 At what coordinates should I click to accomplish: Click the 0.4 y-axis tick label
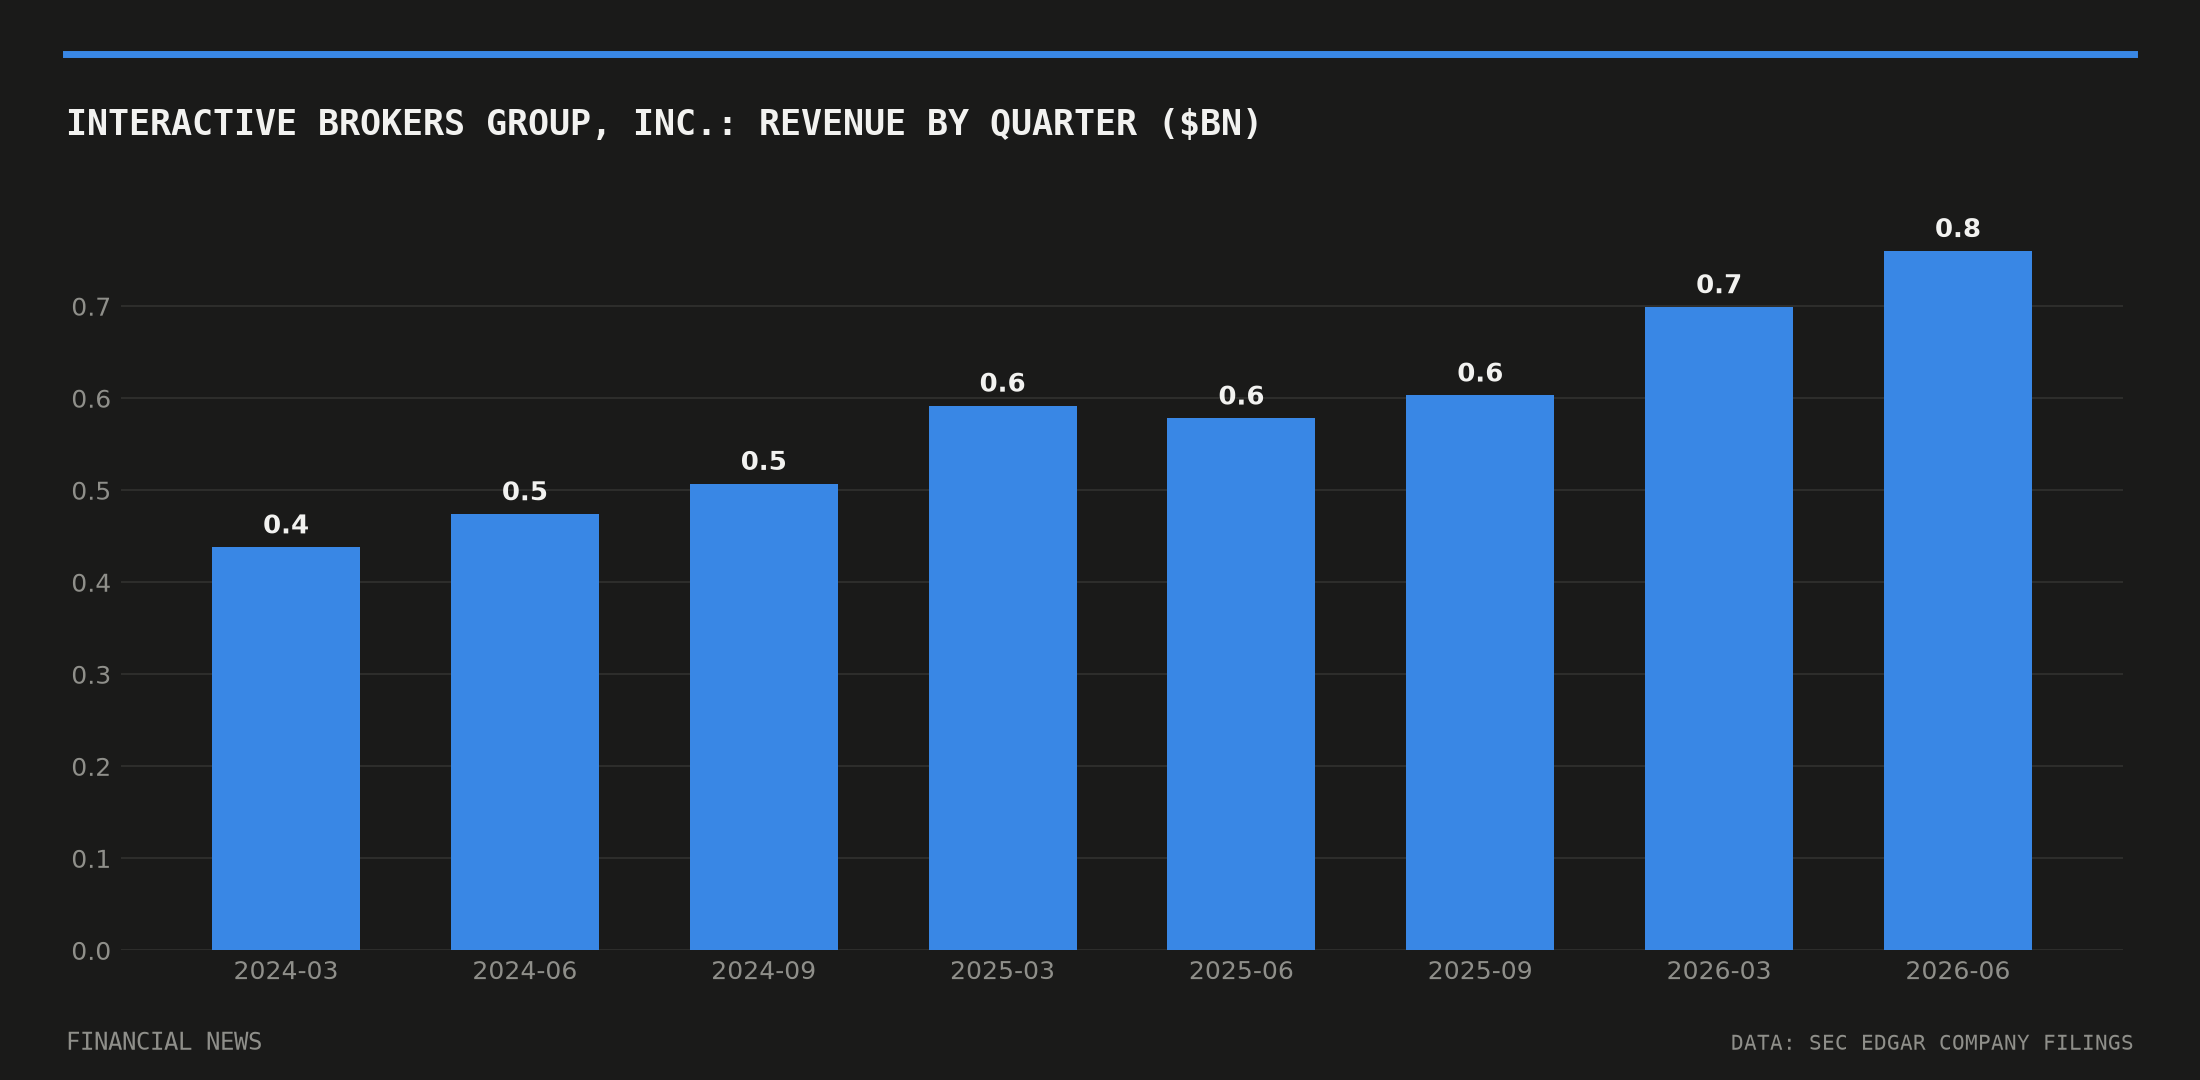[91, 583]
